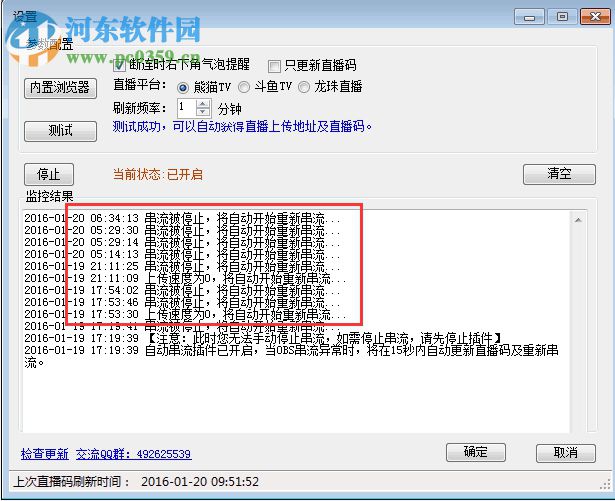Image resolution: width=615 pixels, height=501 pixels.
Task: Select the 熊猫TV radio button
Action: pyautogui.click(x=183, y=87)
